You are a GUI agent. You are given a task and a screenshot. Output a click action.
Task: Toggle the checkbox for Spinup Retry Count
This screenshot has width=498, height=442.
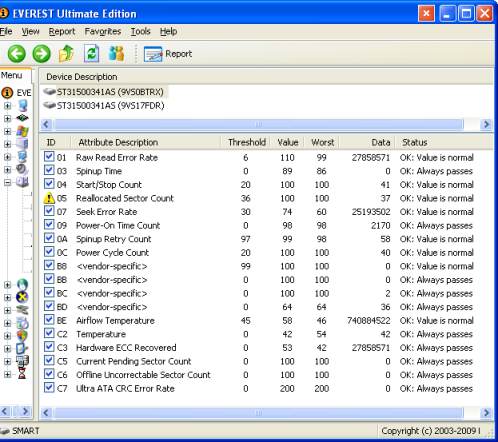49,238
